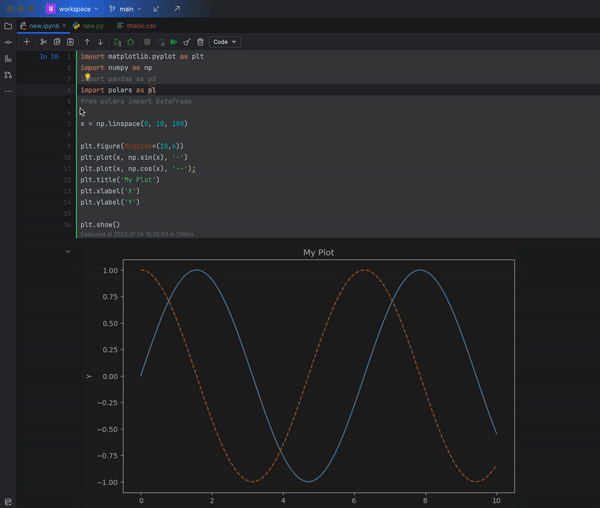600x508 pixels.
Task: Click the More tool windows ellipsis
Action: click(8, 91)
